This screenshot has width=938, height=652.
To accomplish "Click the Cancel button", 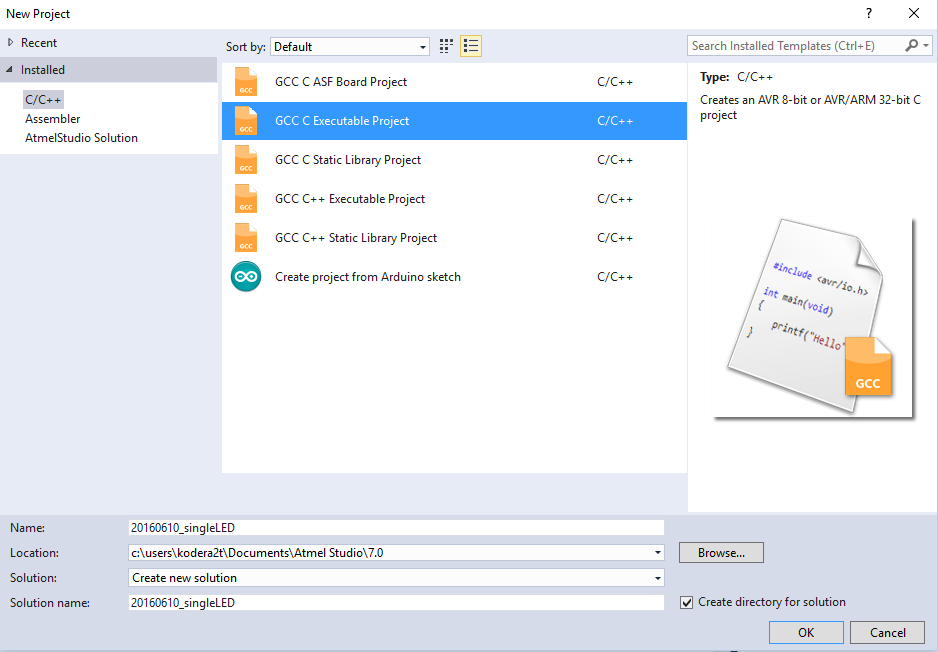I will pyautogui.click(x=887, y=632).
